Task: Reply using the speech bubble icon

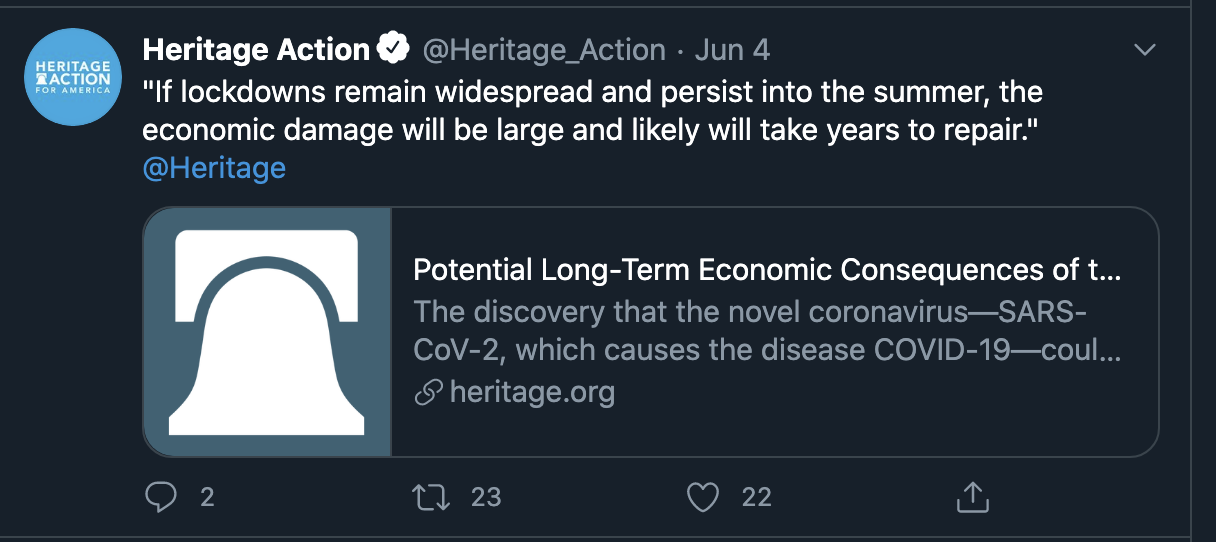Action: coord(161,497)
